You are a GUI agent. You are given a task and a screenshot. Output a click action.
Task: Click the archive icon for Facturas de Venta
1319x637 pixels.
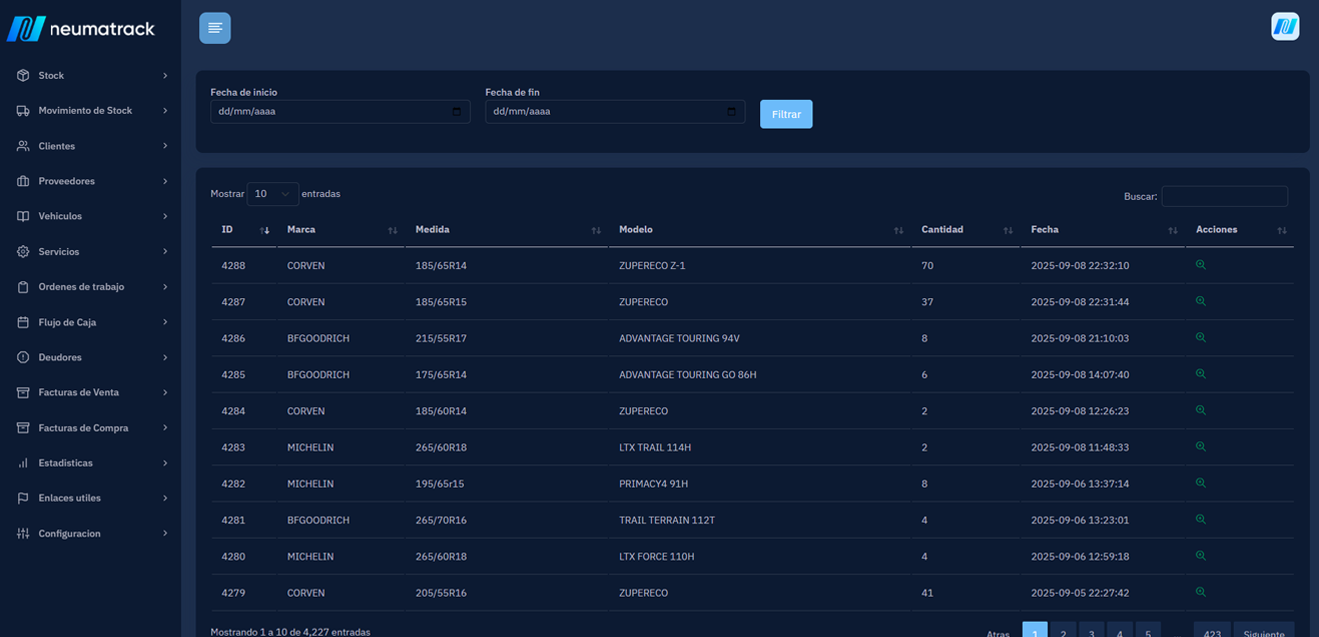pos(23,392)
